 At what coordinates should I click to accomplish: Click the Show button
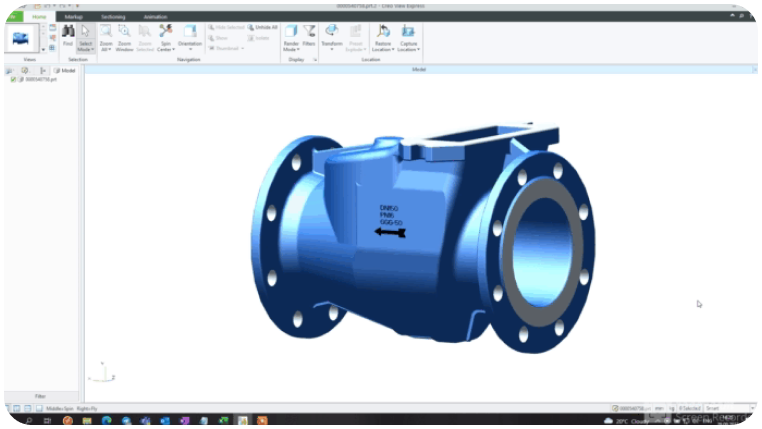pos(218,38)
